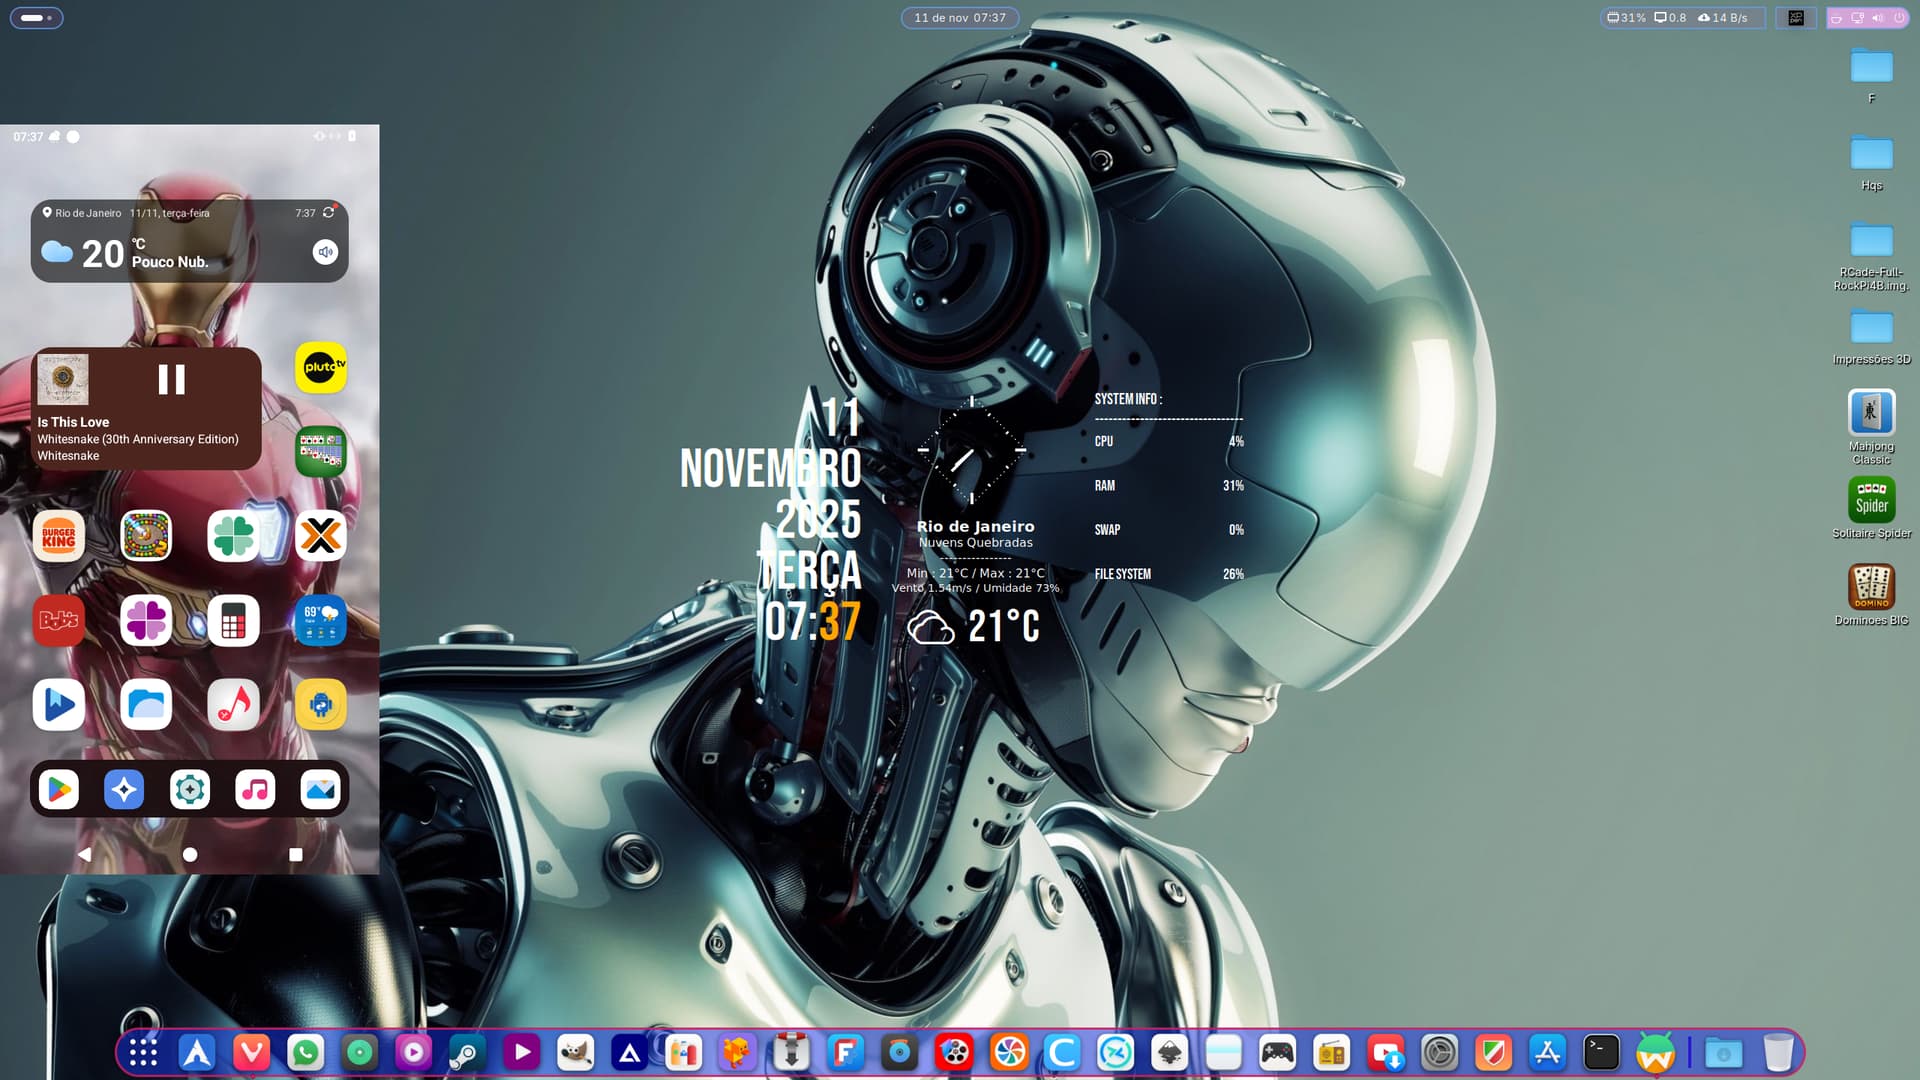Open Vivaldi browser from dock
This screenshot has width=1920, height=1080.
click(x=251, y=1052)
